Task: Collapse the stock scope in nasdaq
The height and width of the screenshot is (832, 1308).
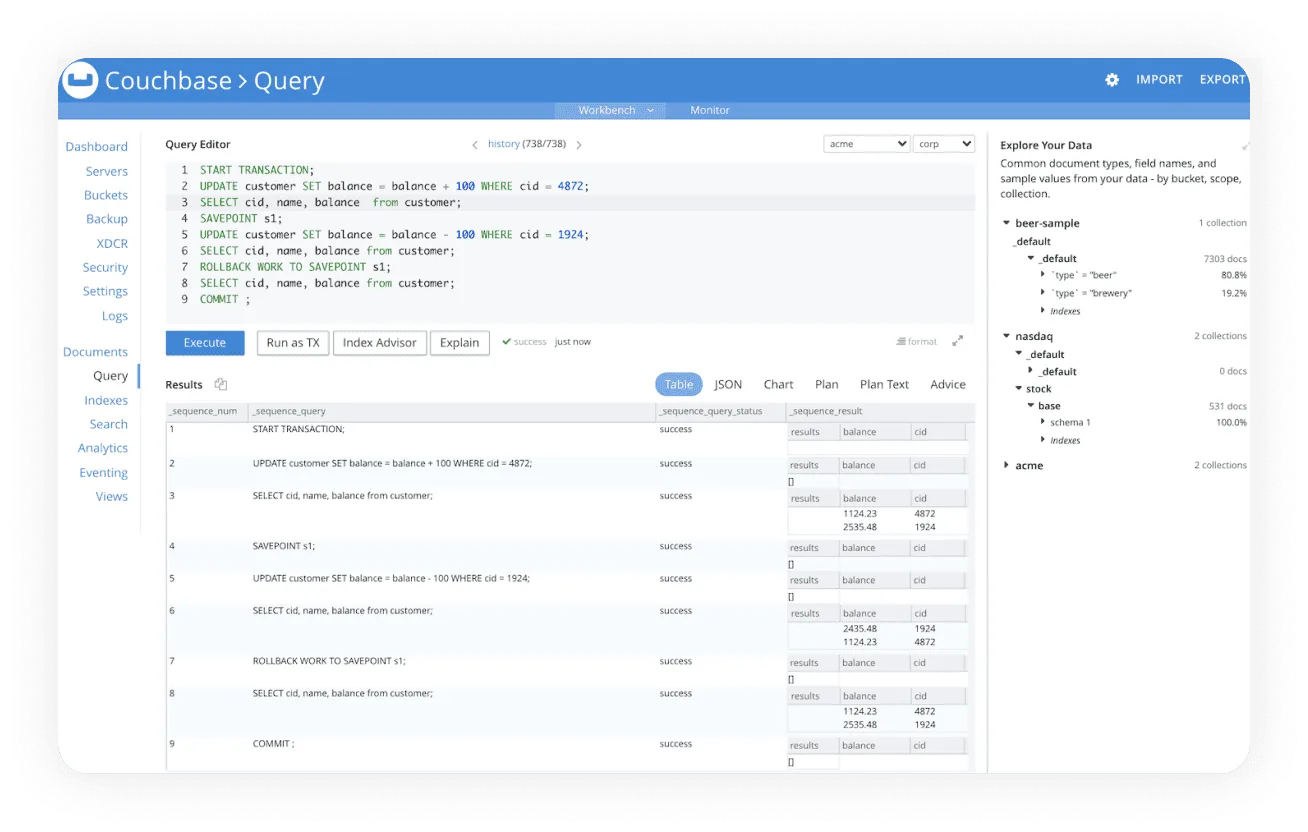Action: click(x=1019, y=389)
